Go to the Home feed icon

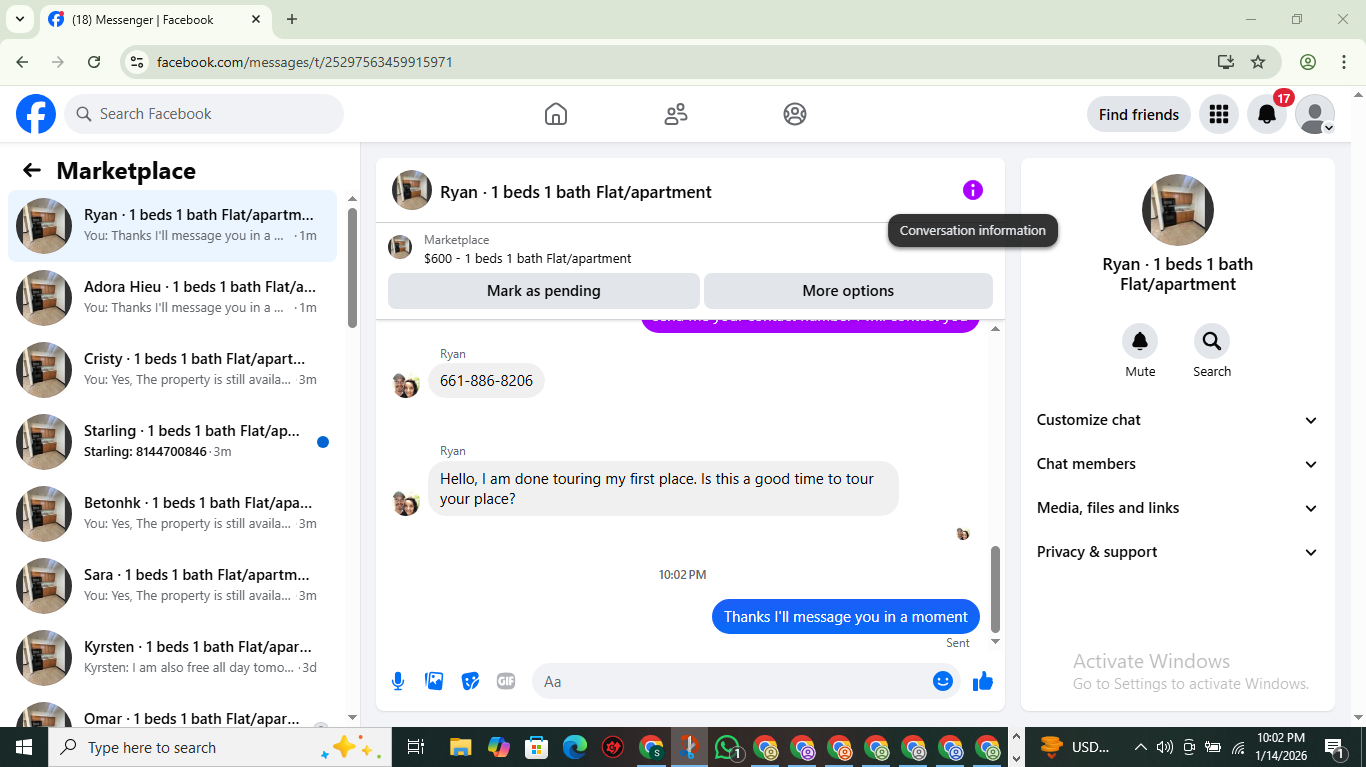click(556, 114)
